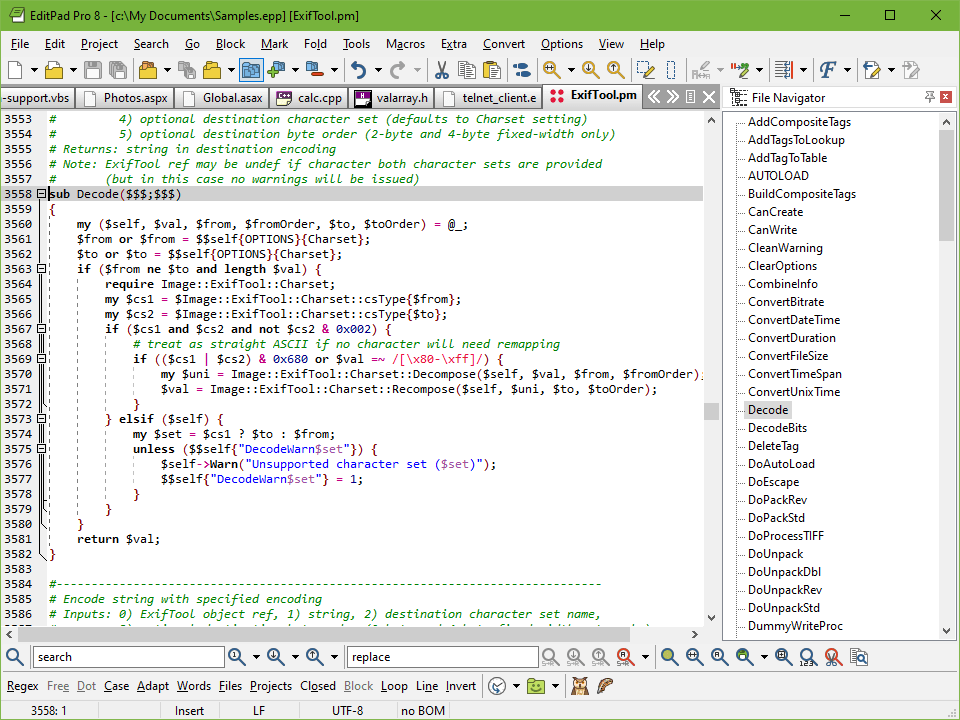Screen dimensions: 960x720
Task: Click the Copy icon in the toolbar
Action: pyautogui.click(x=467, y=70)
